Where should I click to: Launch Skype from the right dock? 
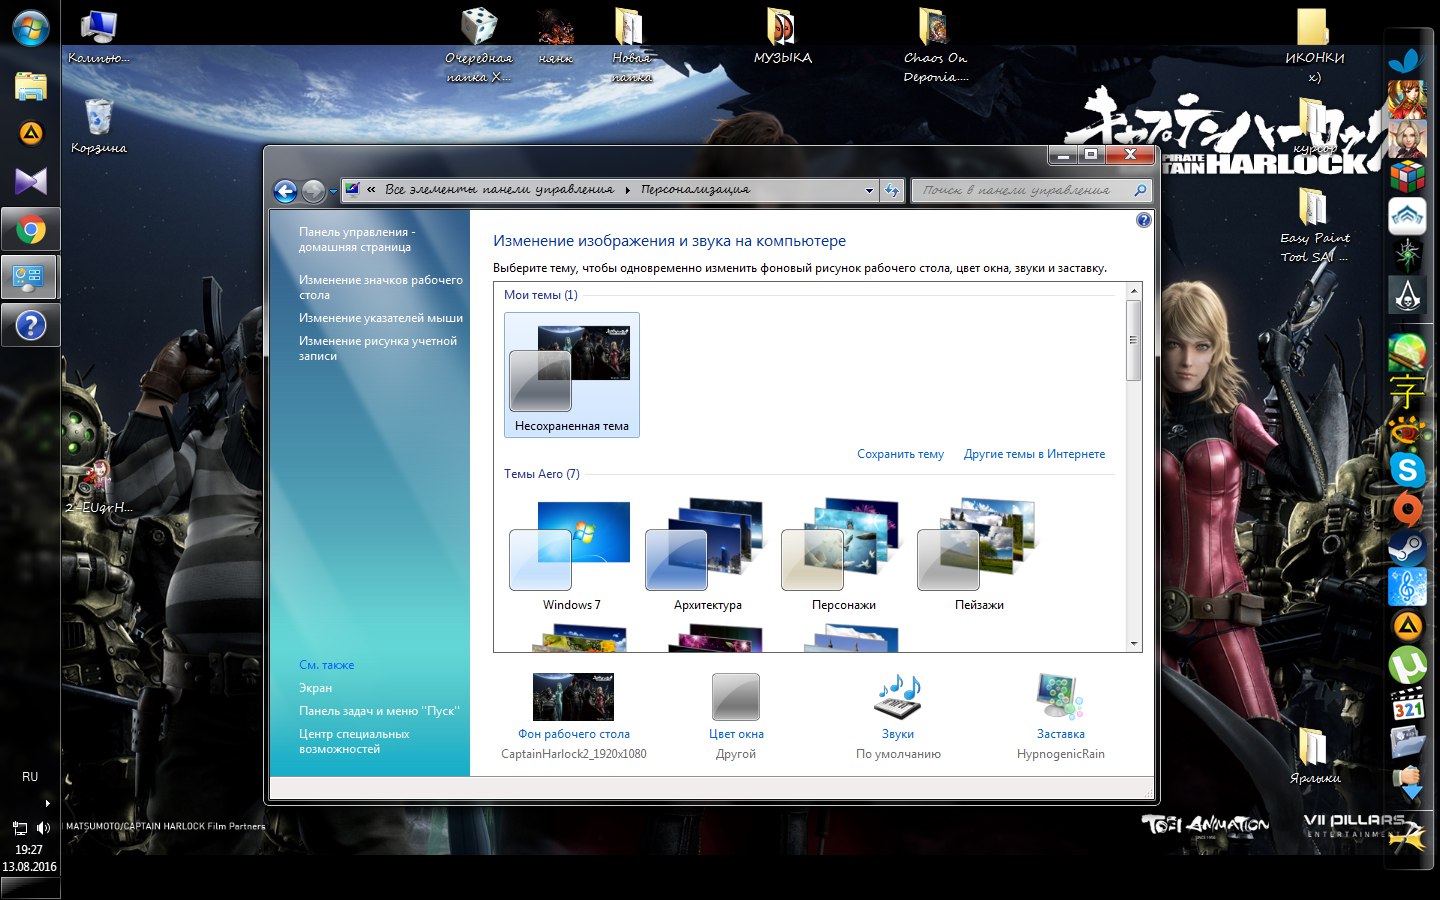(x=1408, y=469)
